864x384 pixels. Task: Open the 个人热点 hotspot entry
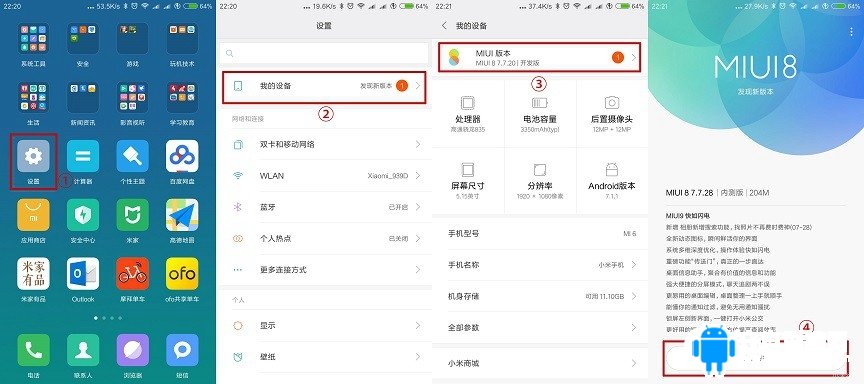click(324, 239)
